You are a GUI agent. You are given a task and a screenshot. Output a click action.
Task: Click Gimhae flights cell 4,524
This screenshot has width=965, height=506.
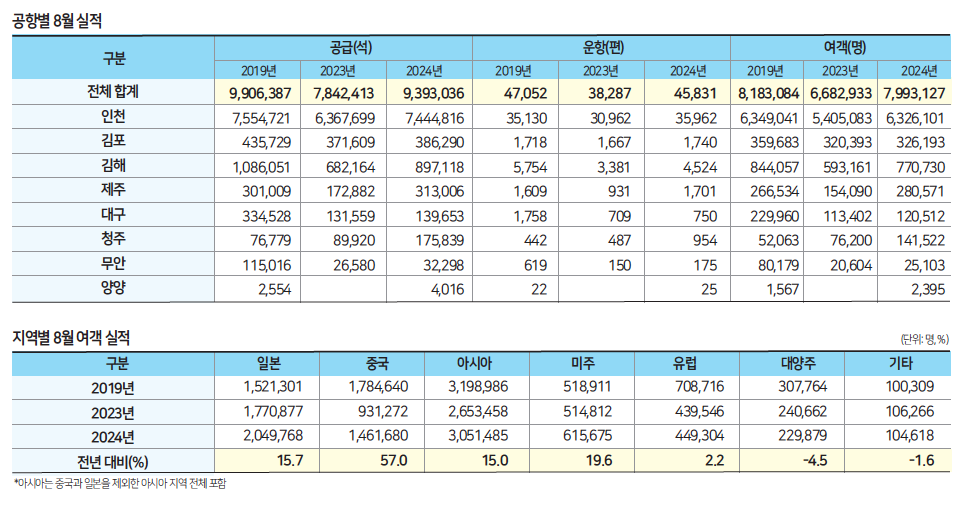point(699,167)
